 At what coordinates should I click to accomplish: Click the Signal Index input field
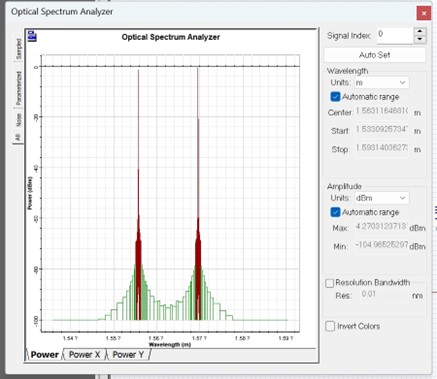tap(395, 35)
